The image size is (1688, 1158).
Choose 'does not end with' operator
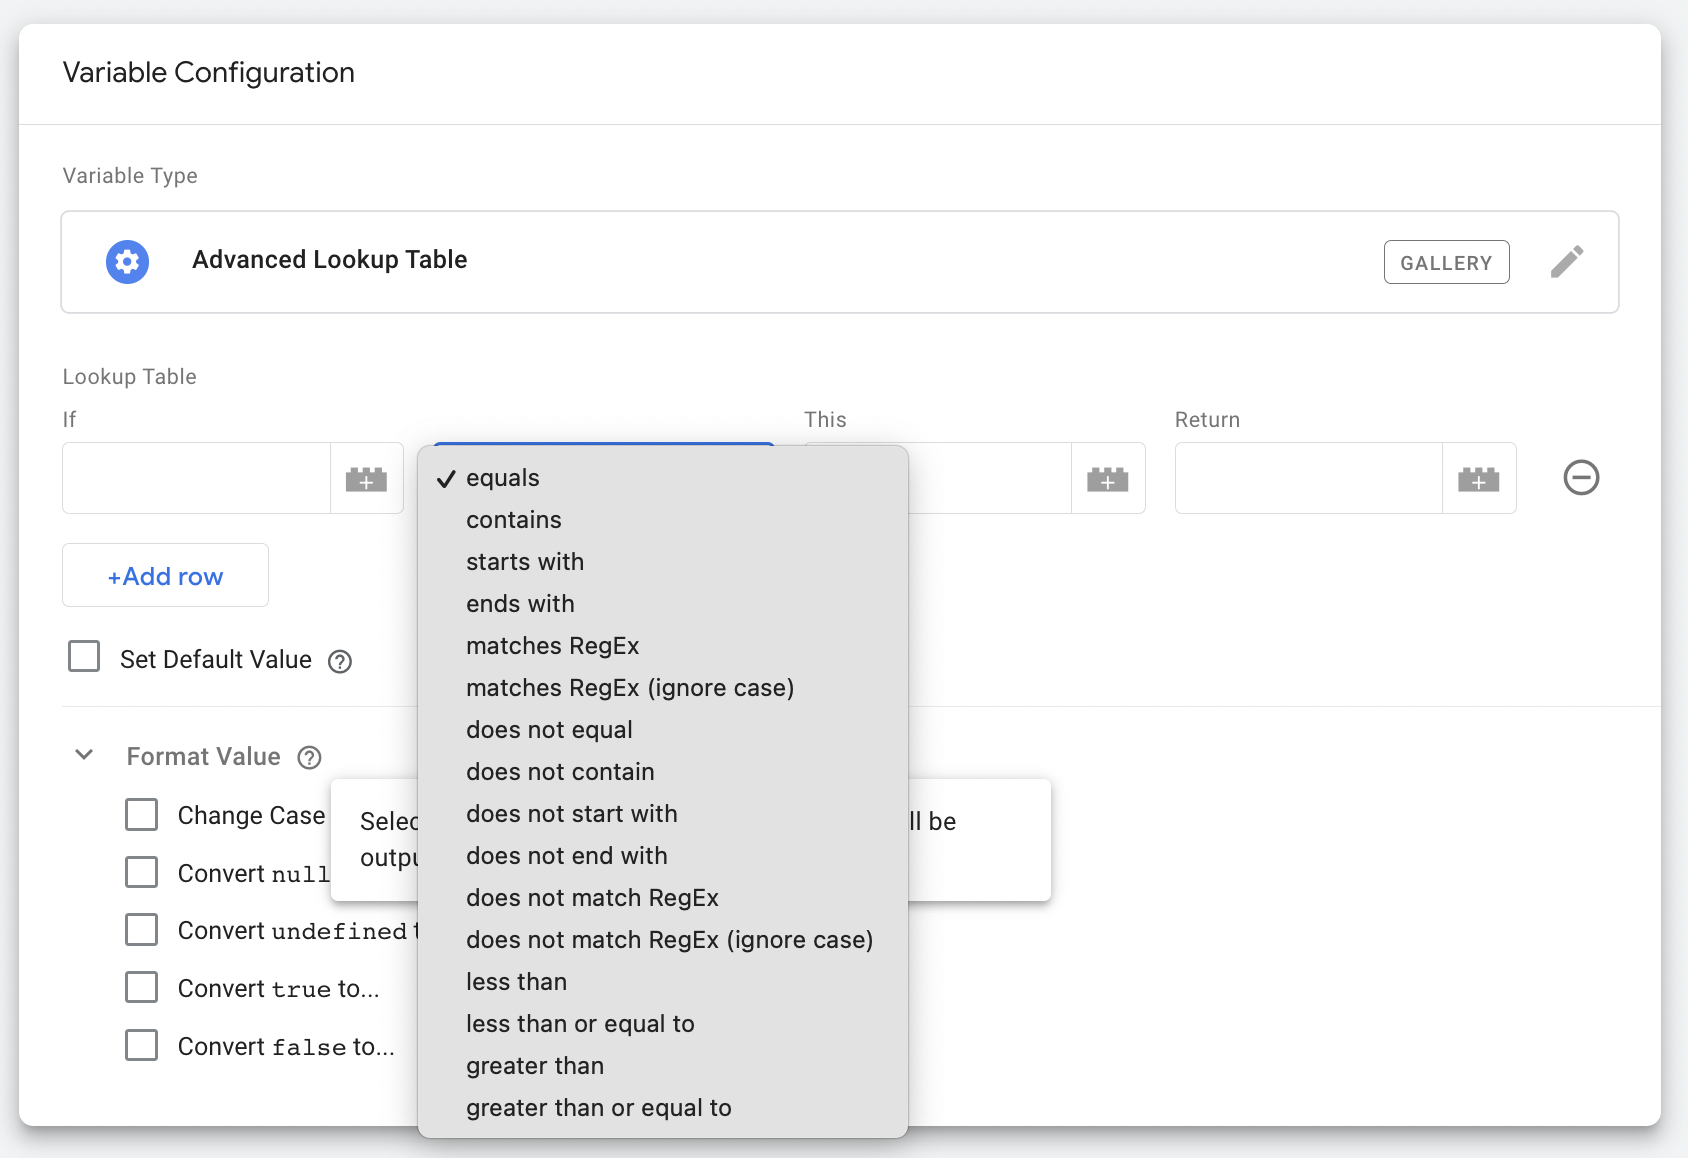(663, 856)
